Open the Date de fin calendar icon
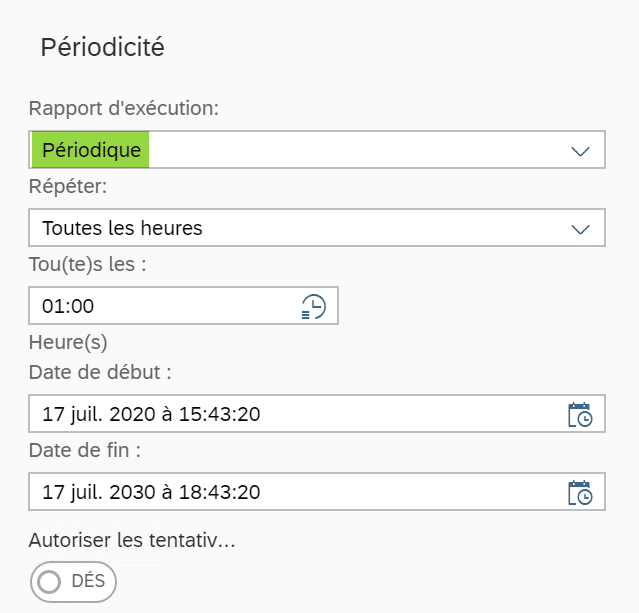 [580, 492]
